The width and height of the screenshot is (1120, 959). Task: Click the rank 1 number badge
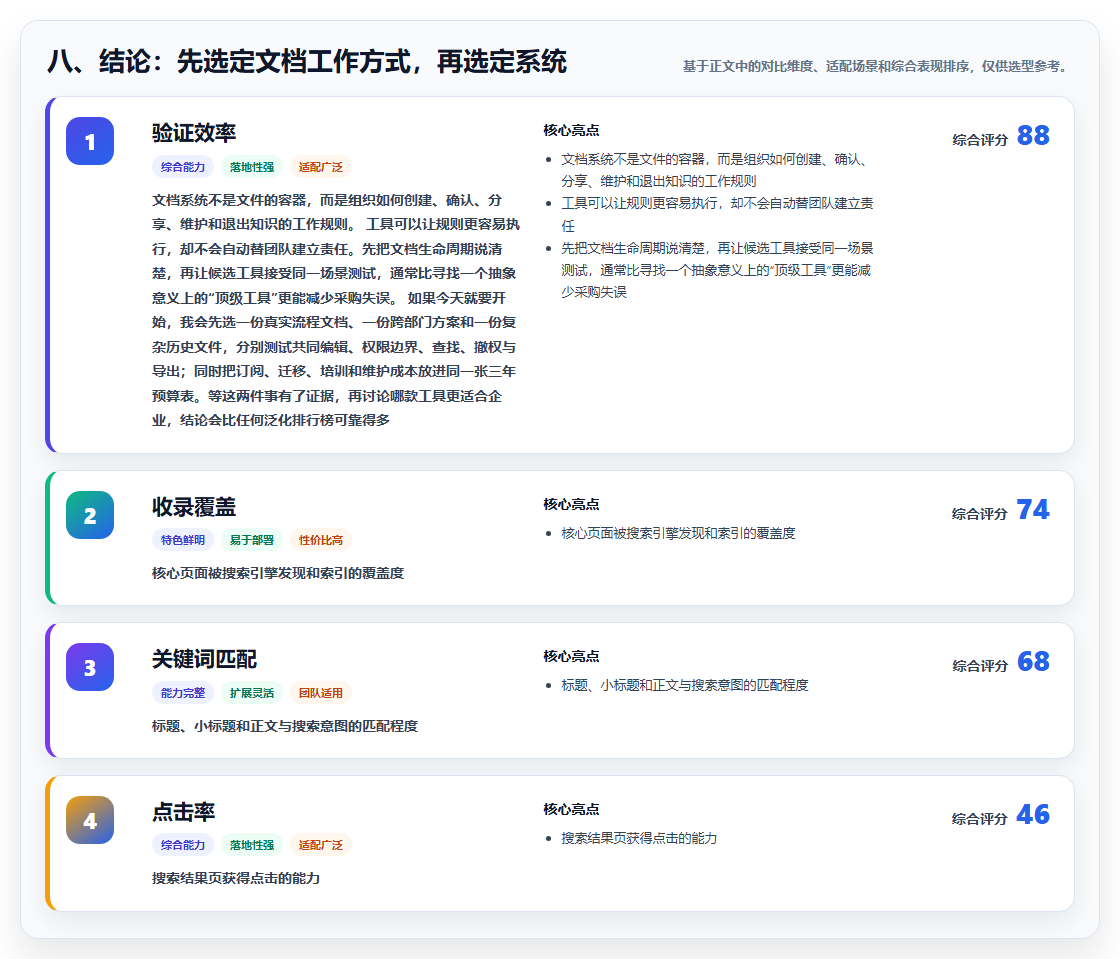point(90,141)
